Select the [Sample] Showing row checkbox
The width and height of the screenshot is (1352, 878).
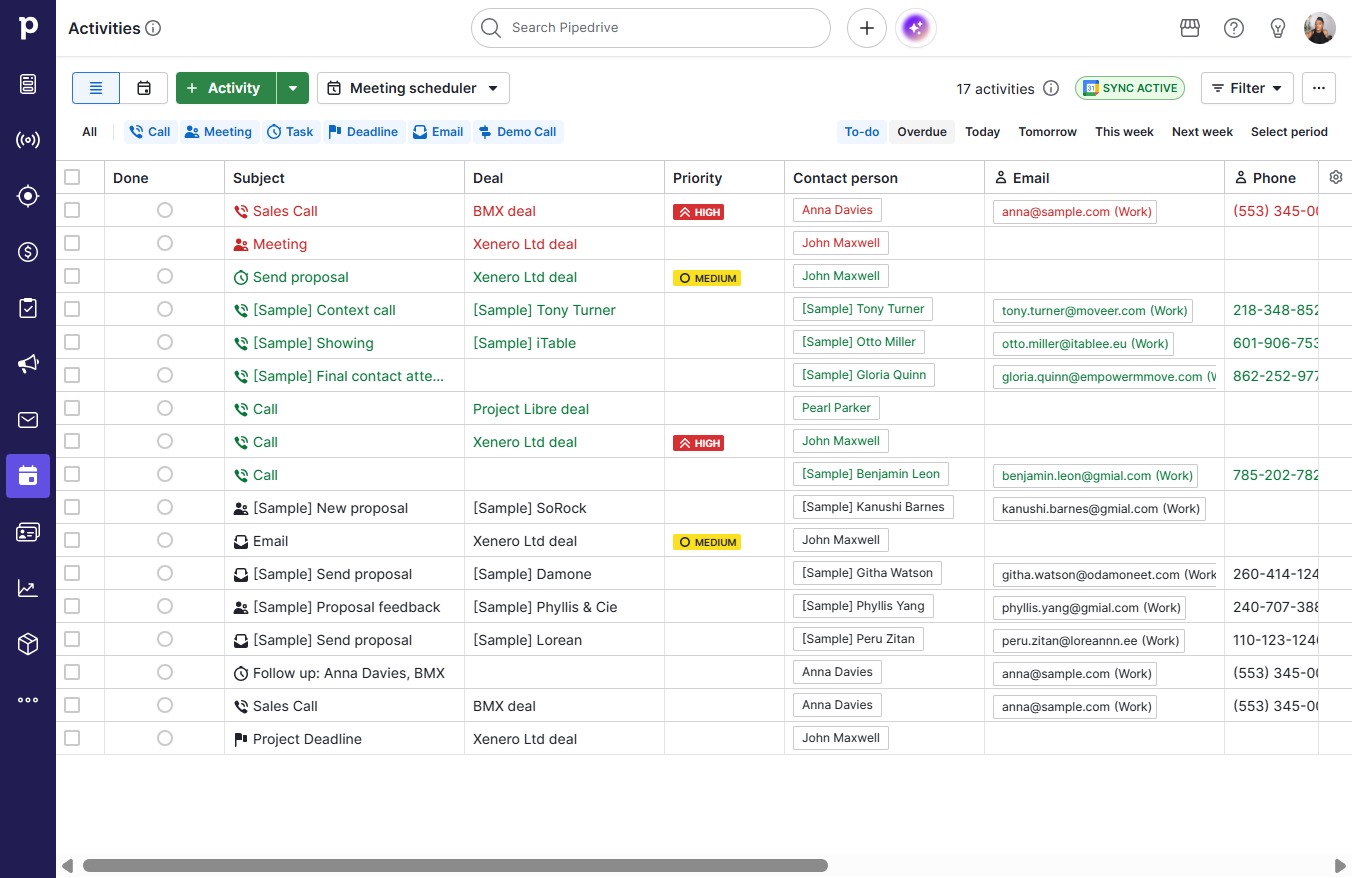[x=72, y=342]
